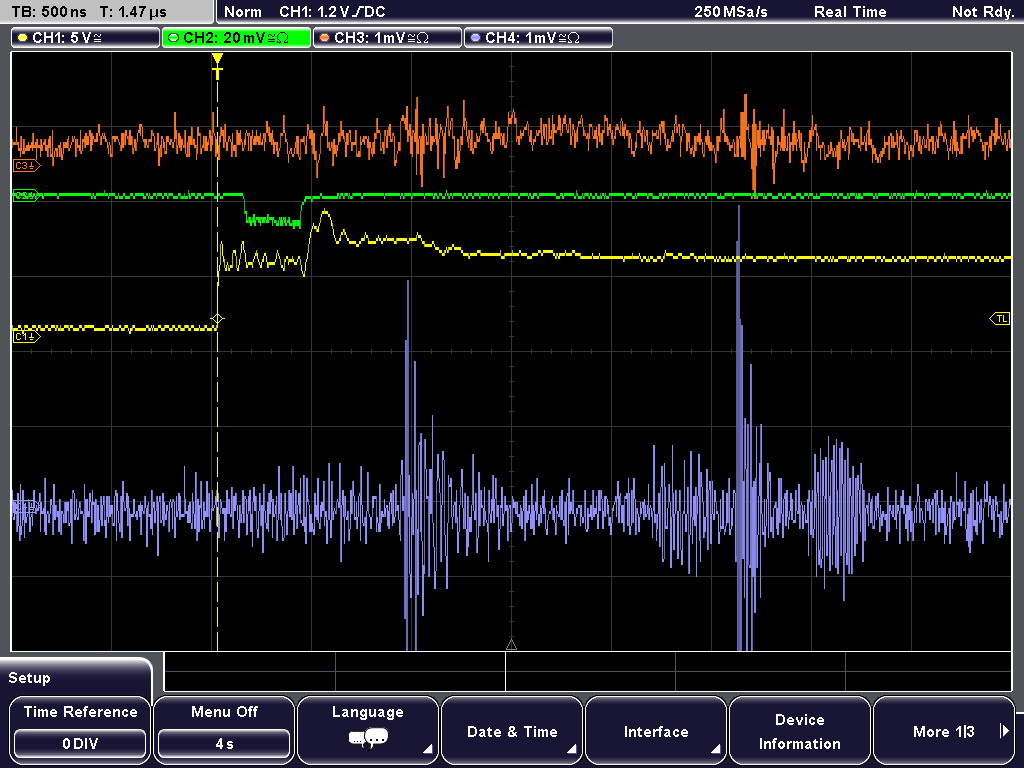Click the TL trigger level marker

(1000, 319)
